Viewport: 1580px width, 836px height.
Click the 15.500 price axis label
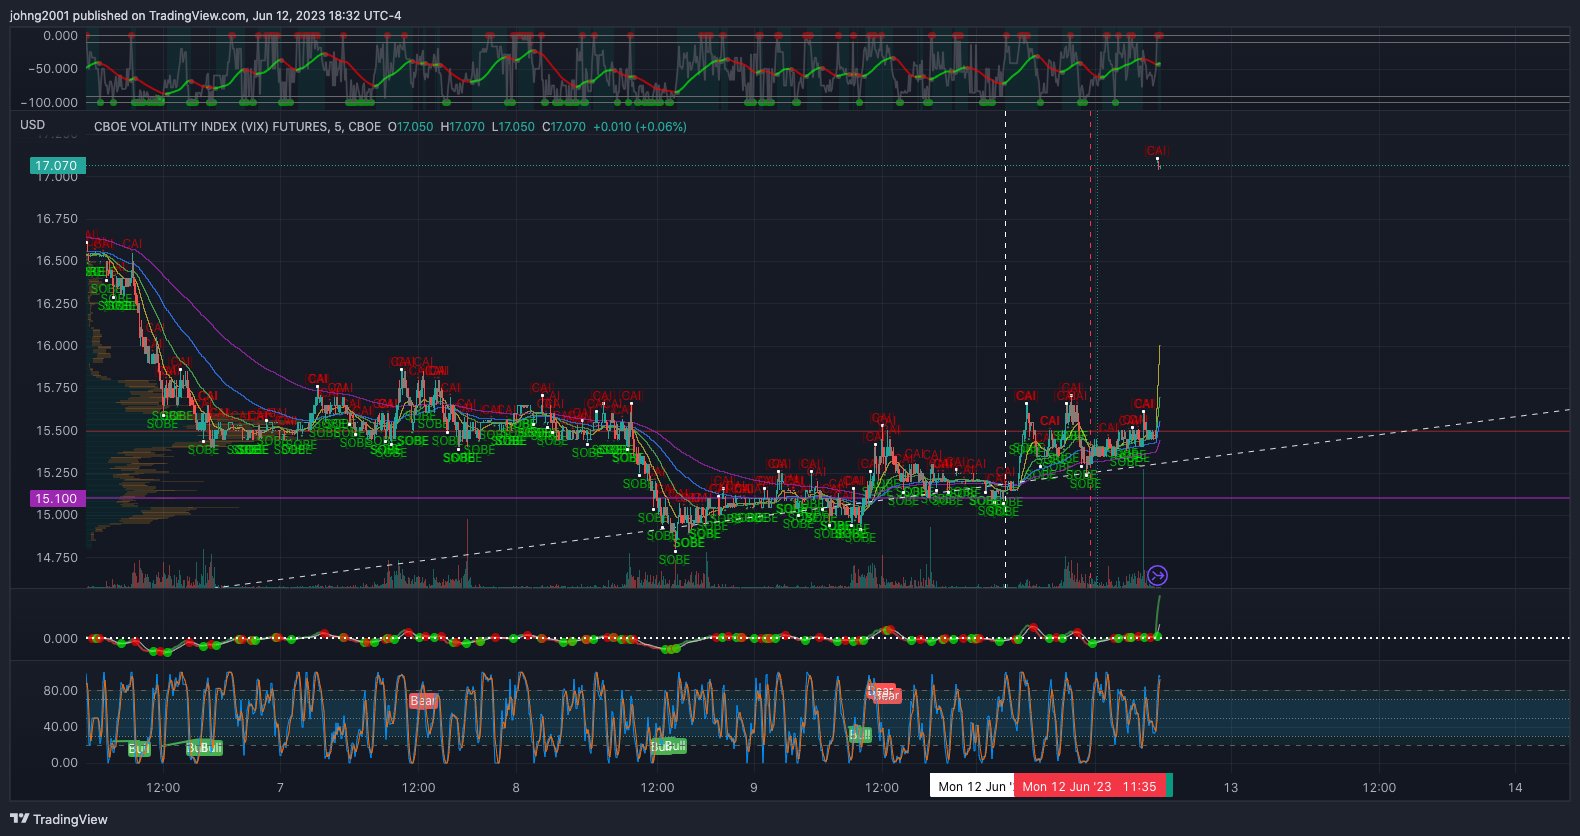(57, 431)
